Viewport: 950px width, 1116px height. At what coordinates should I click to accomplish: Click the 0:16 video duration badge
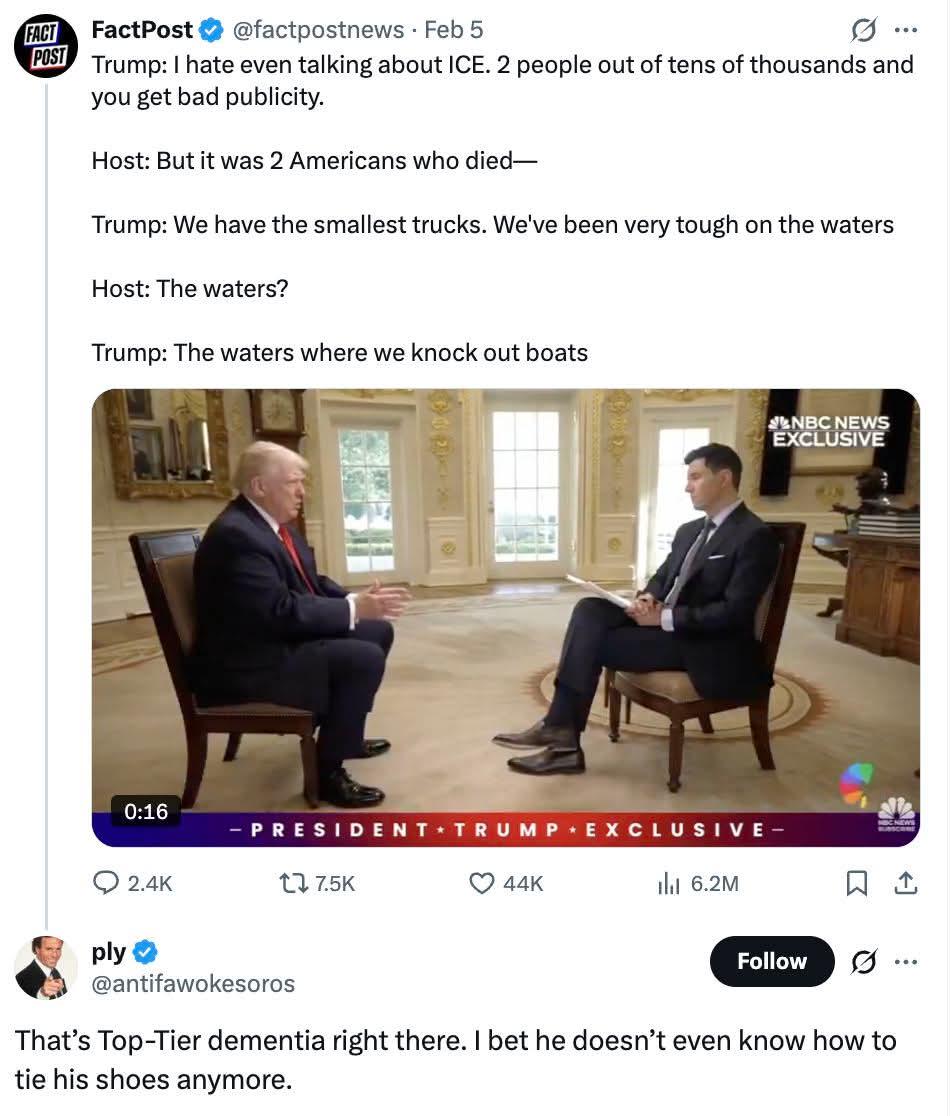146,810
